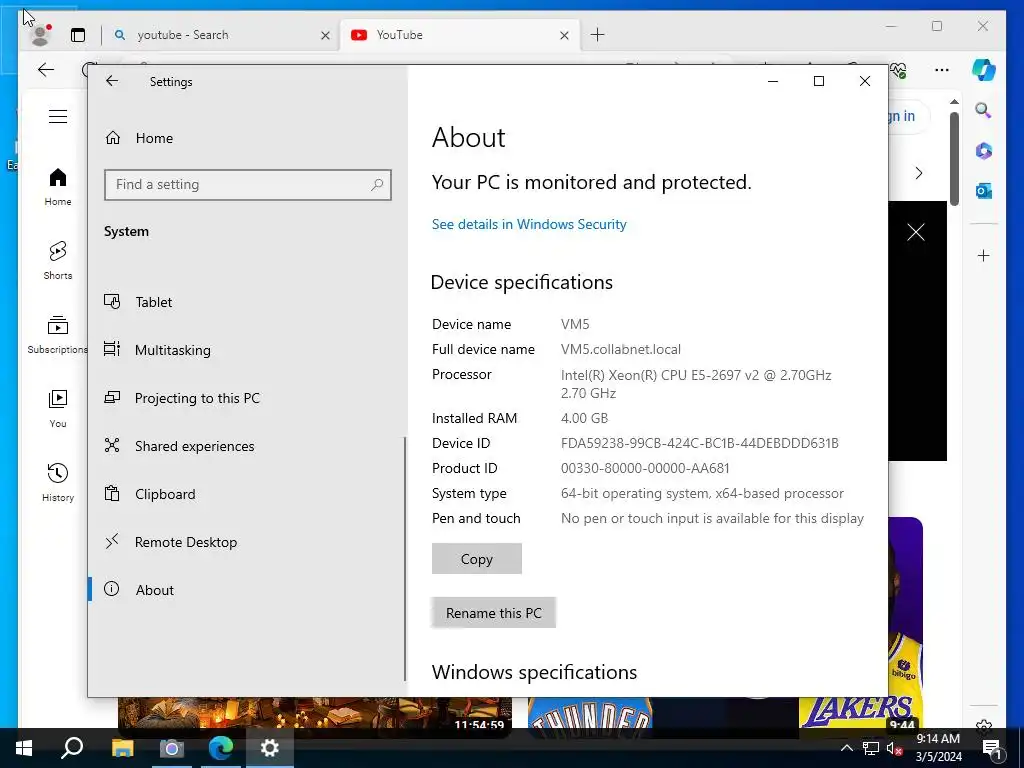Click the Edge back navigation arrow

click(46, 70)
